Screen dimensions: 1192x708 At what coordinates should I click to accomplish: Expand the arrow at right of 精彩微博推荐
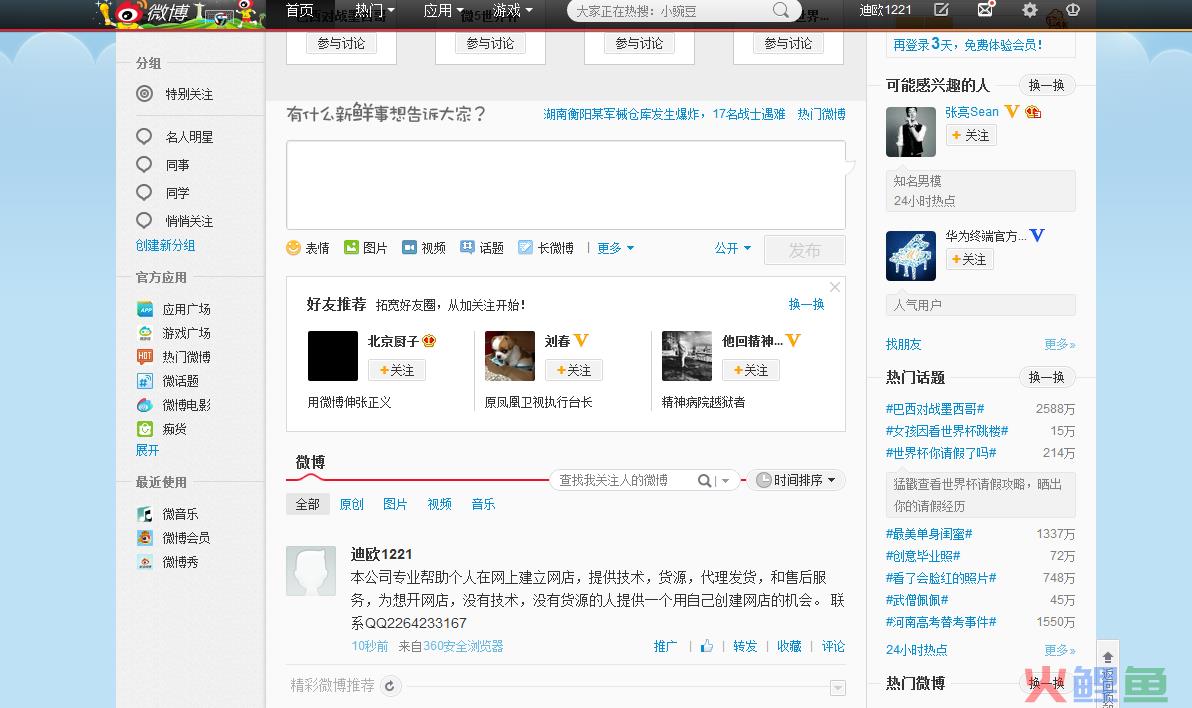pos(838,688)
